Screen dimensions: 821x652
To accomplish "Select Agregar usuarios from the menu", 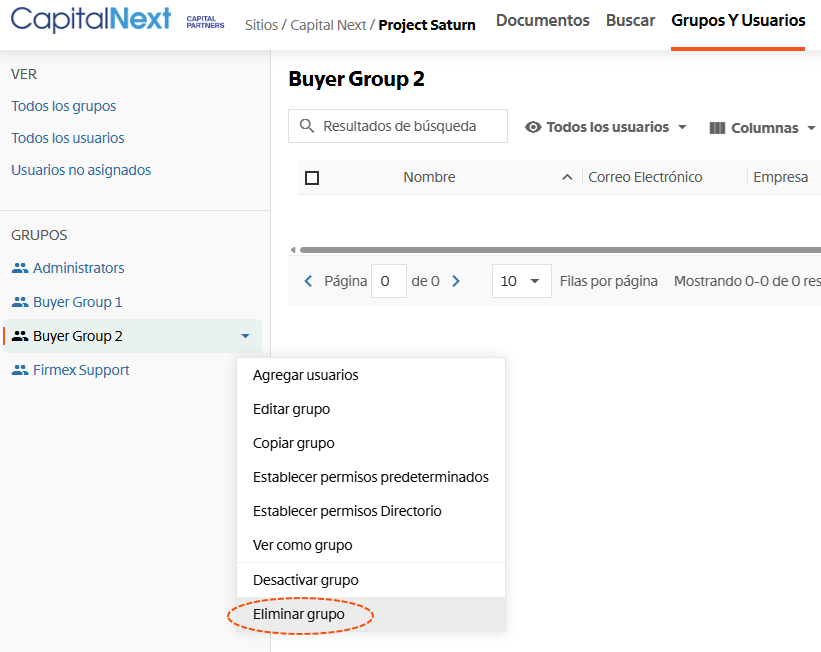I will 371,375.
